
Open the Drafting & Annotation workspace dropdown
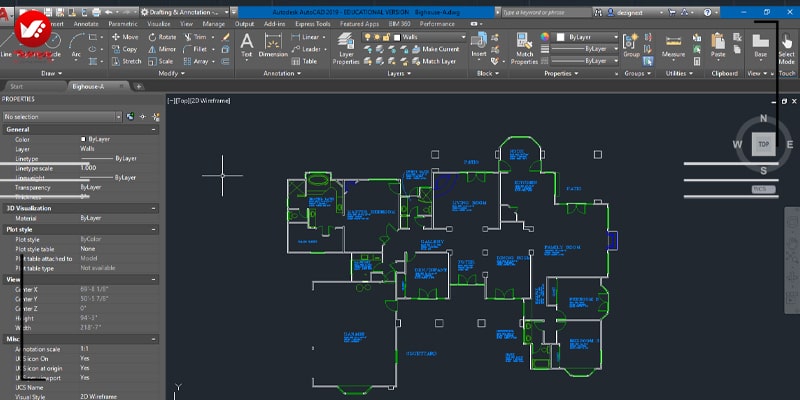[x=185, y=12]
